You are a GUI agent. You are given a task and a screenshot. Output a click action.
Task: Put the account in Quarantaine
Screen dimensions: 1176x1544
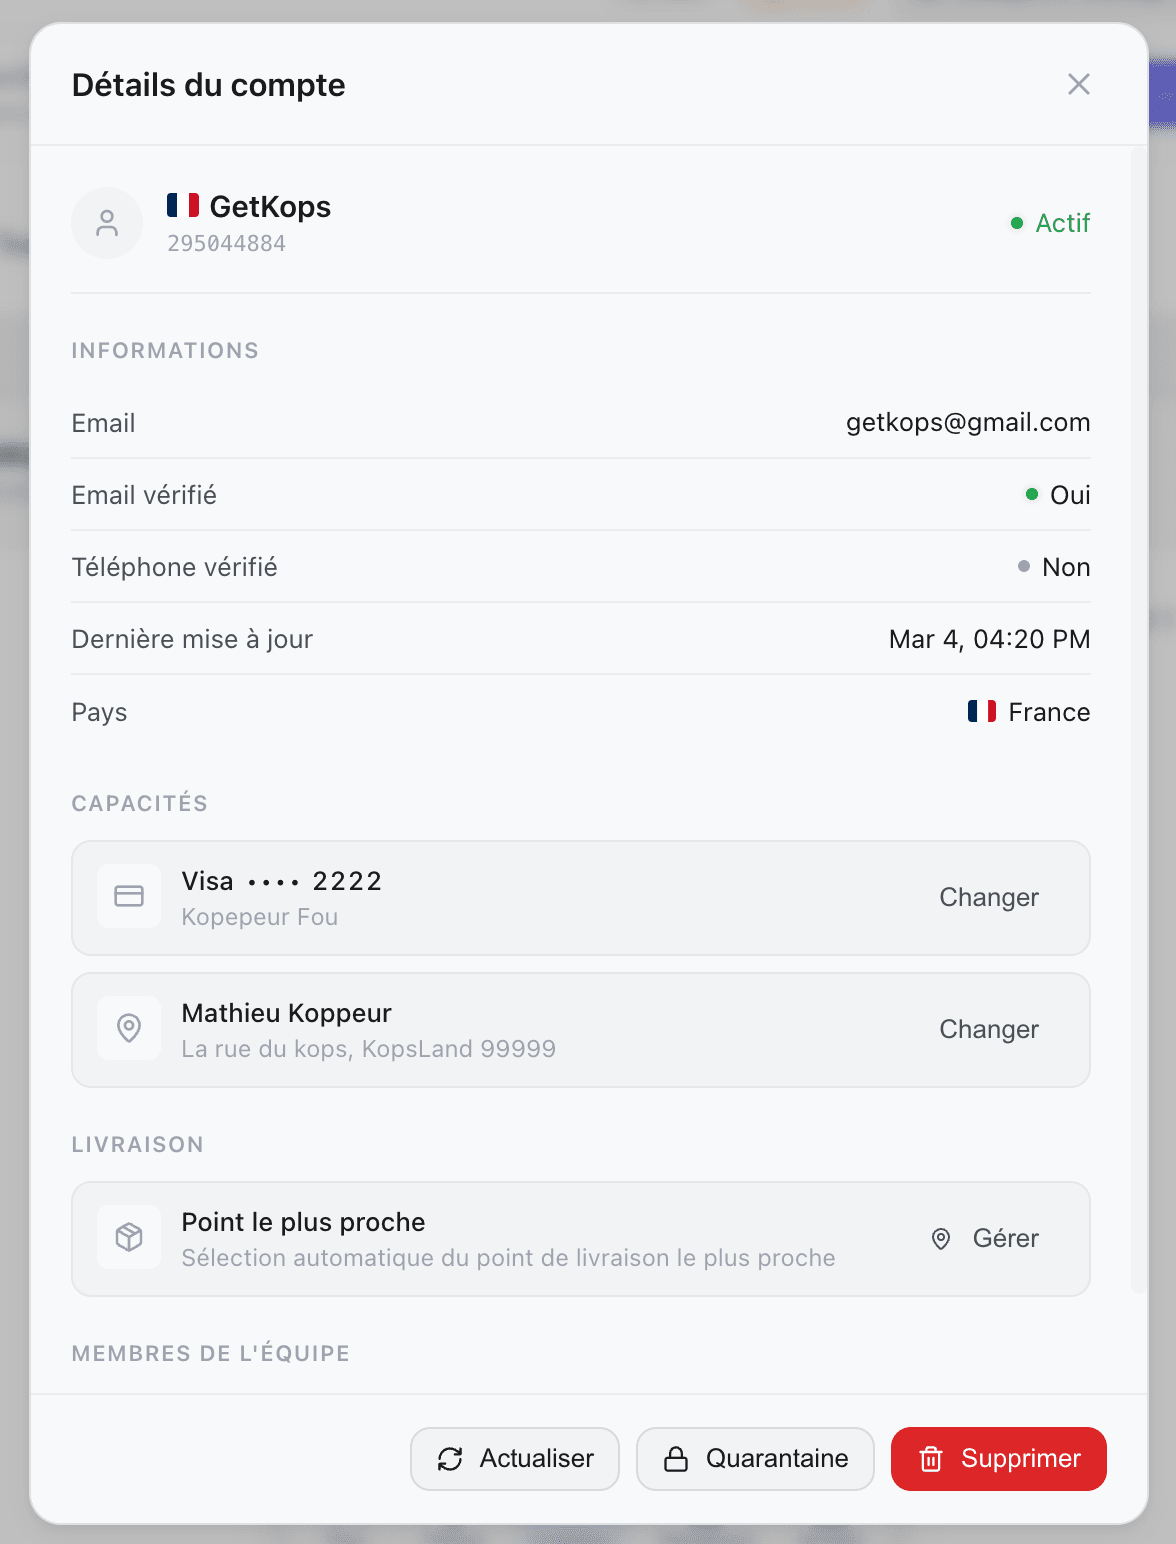coord(755,1459)
